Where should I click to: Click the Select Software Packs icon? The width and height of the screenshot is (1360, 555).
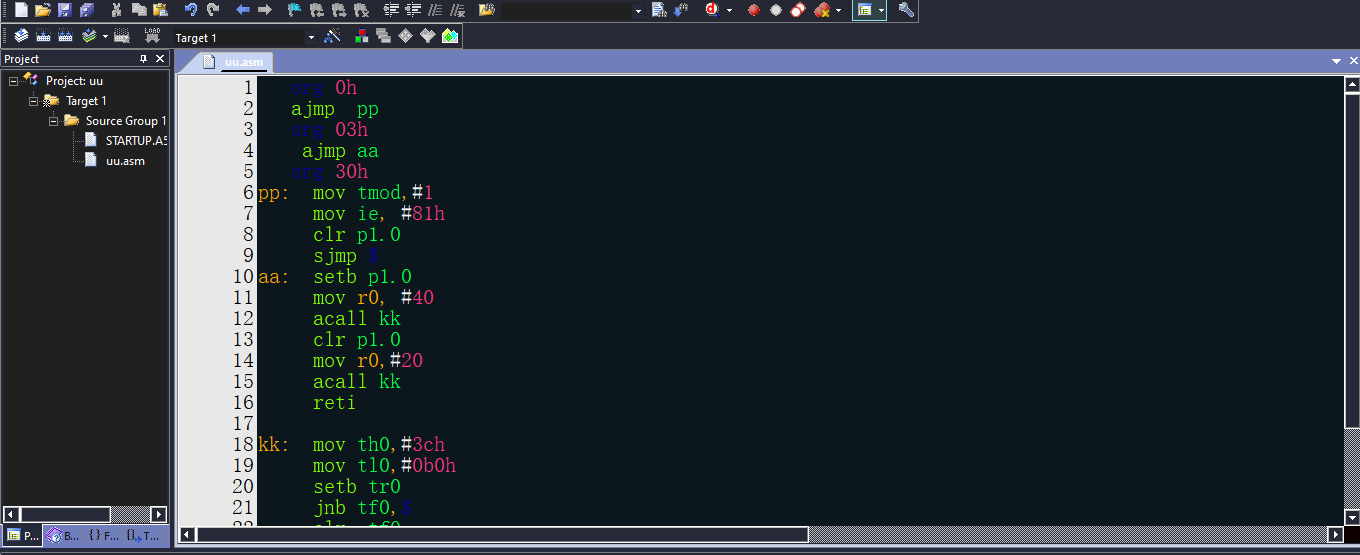pyautogui.click(x=428, y=36)
